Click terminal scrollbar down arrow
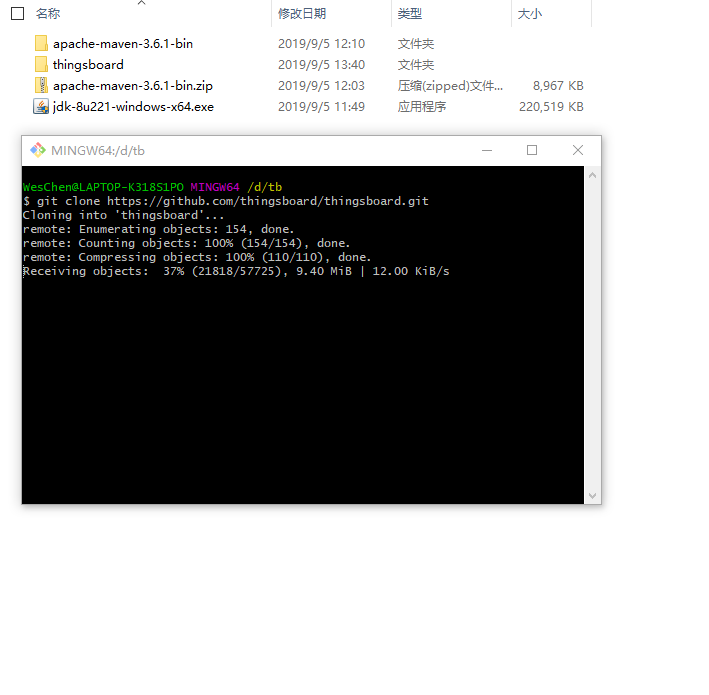The image size is (709, 695). (592, 496)
